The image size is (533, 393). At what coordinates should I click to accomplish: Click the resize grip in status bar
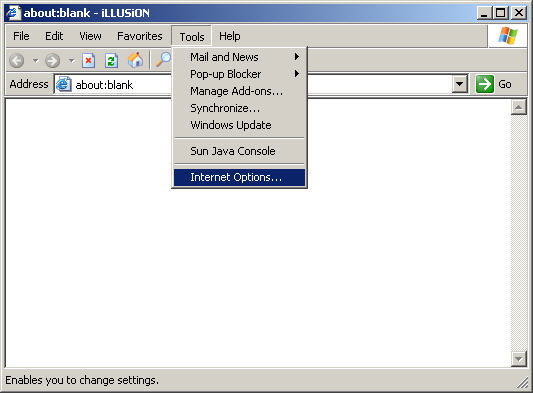point(522,383)
